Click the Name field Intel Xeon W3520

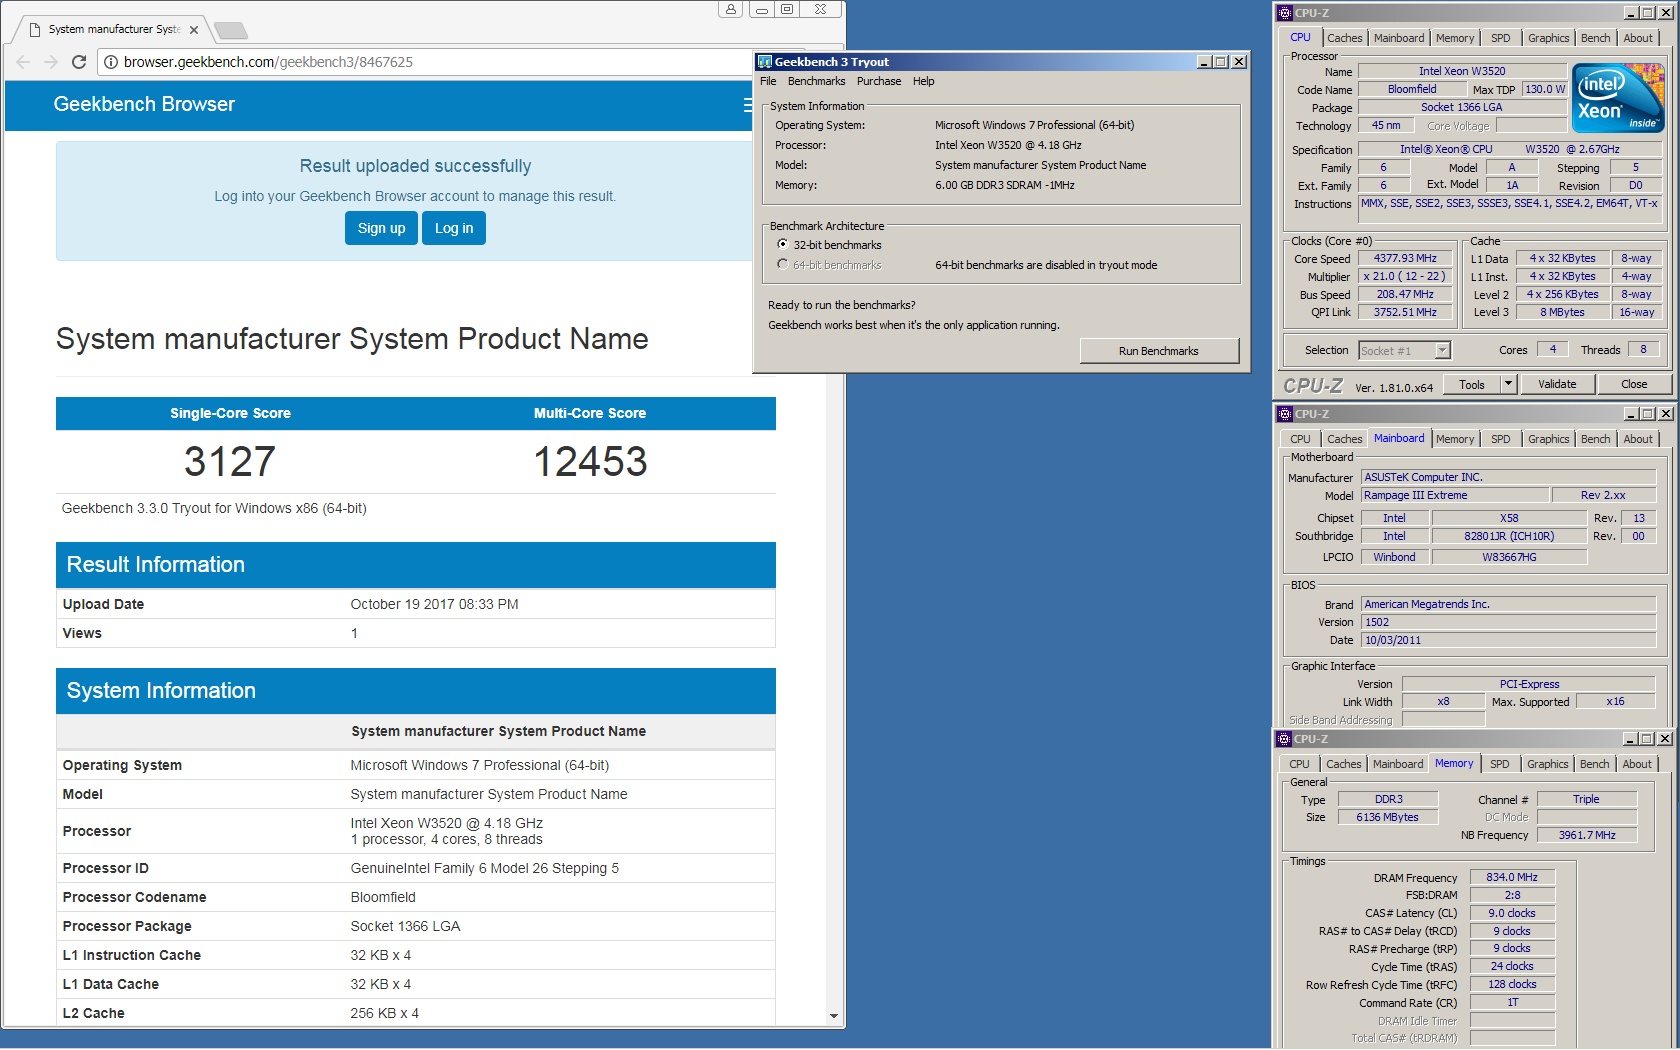(x=1461, y=71)
